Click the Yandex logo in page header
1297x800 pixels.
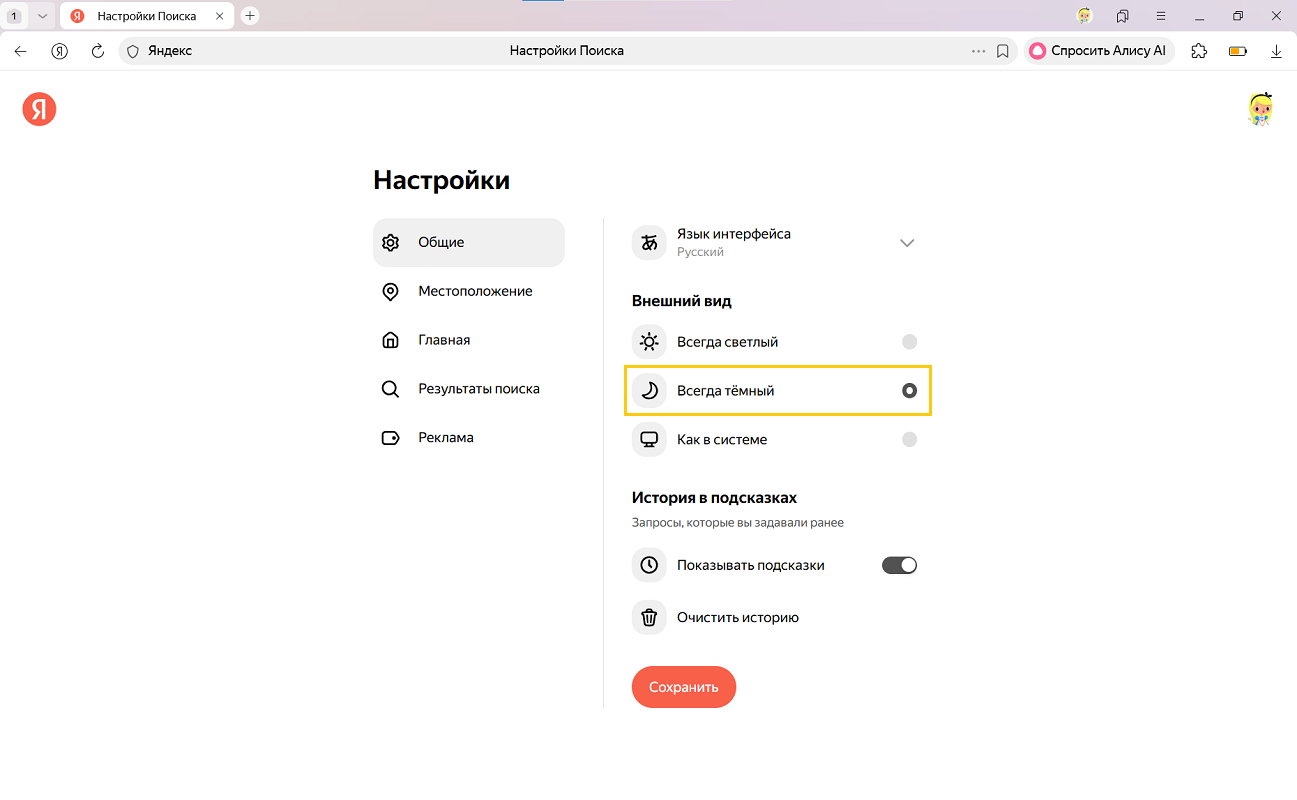coord(39,109)
